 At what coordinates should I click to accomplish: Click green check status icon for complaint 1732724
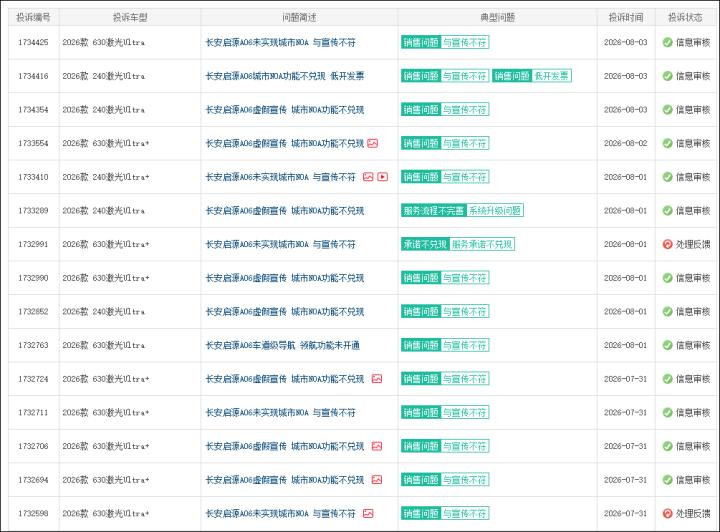668,379
